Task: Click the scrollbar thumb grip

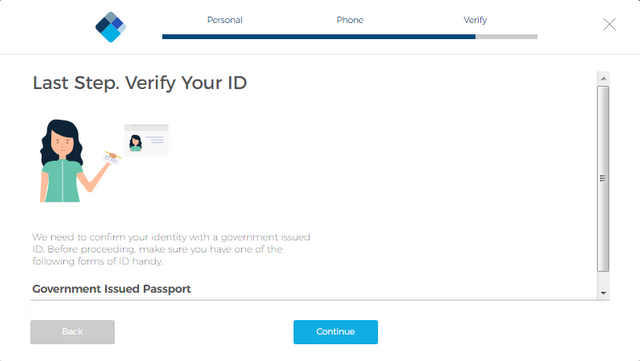Action: (603, 178)
